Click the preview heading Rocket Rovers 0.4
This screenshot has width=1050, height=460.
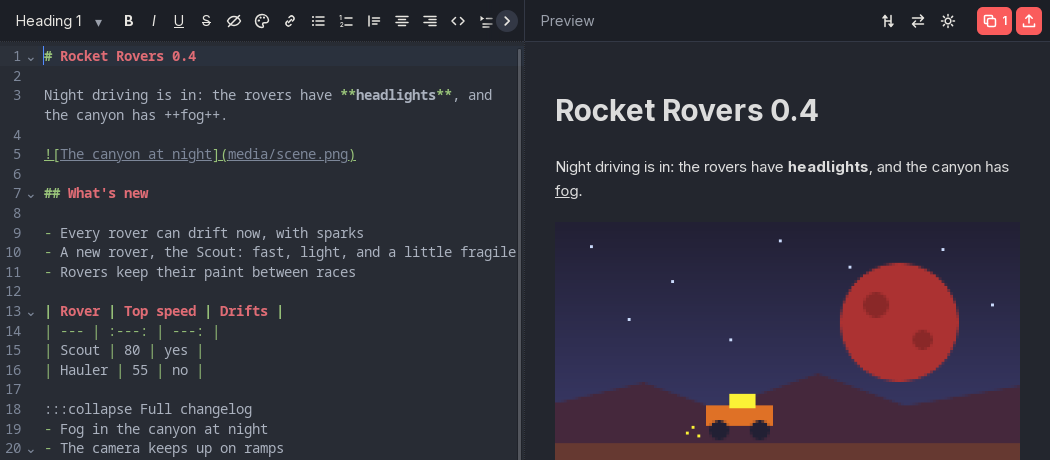(x=686, y=110)
